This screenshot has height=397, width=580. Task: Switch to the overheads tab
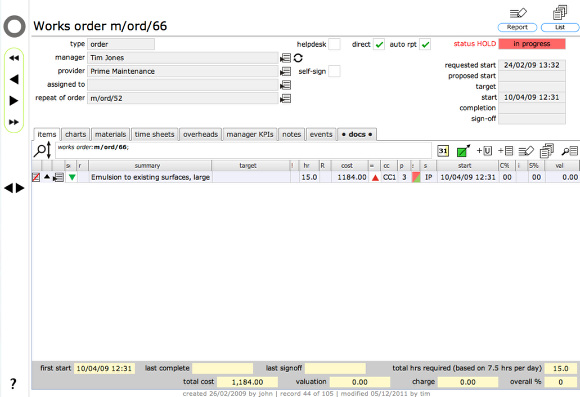point(200,134)
